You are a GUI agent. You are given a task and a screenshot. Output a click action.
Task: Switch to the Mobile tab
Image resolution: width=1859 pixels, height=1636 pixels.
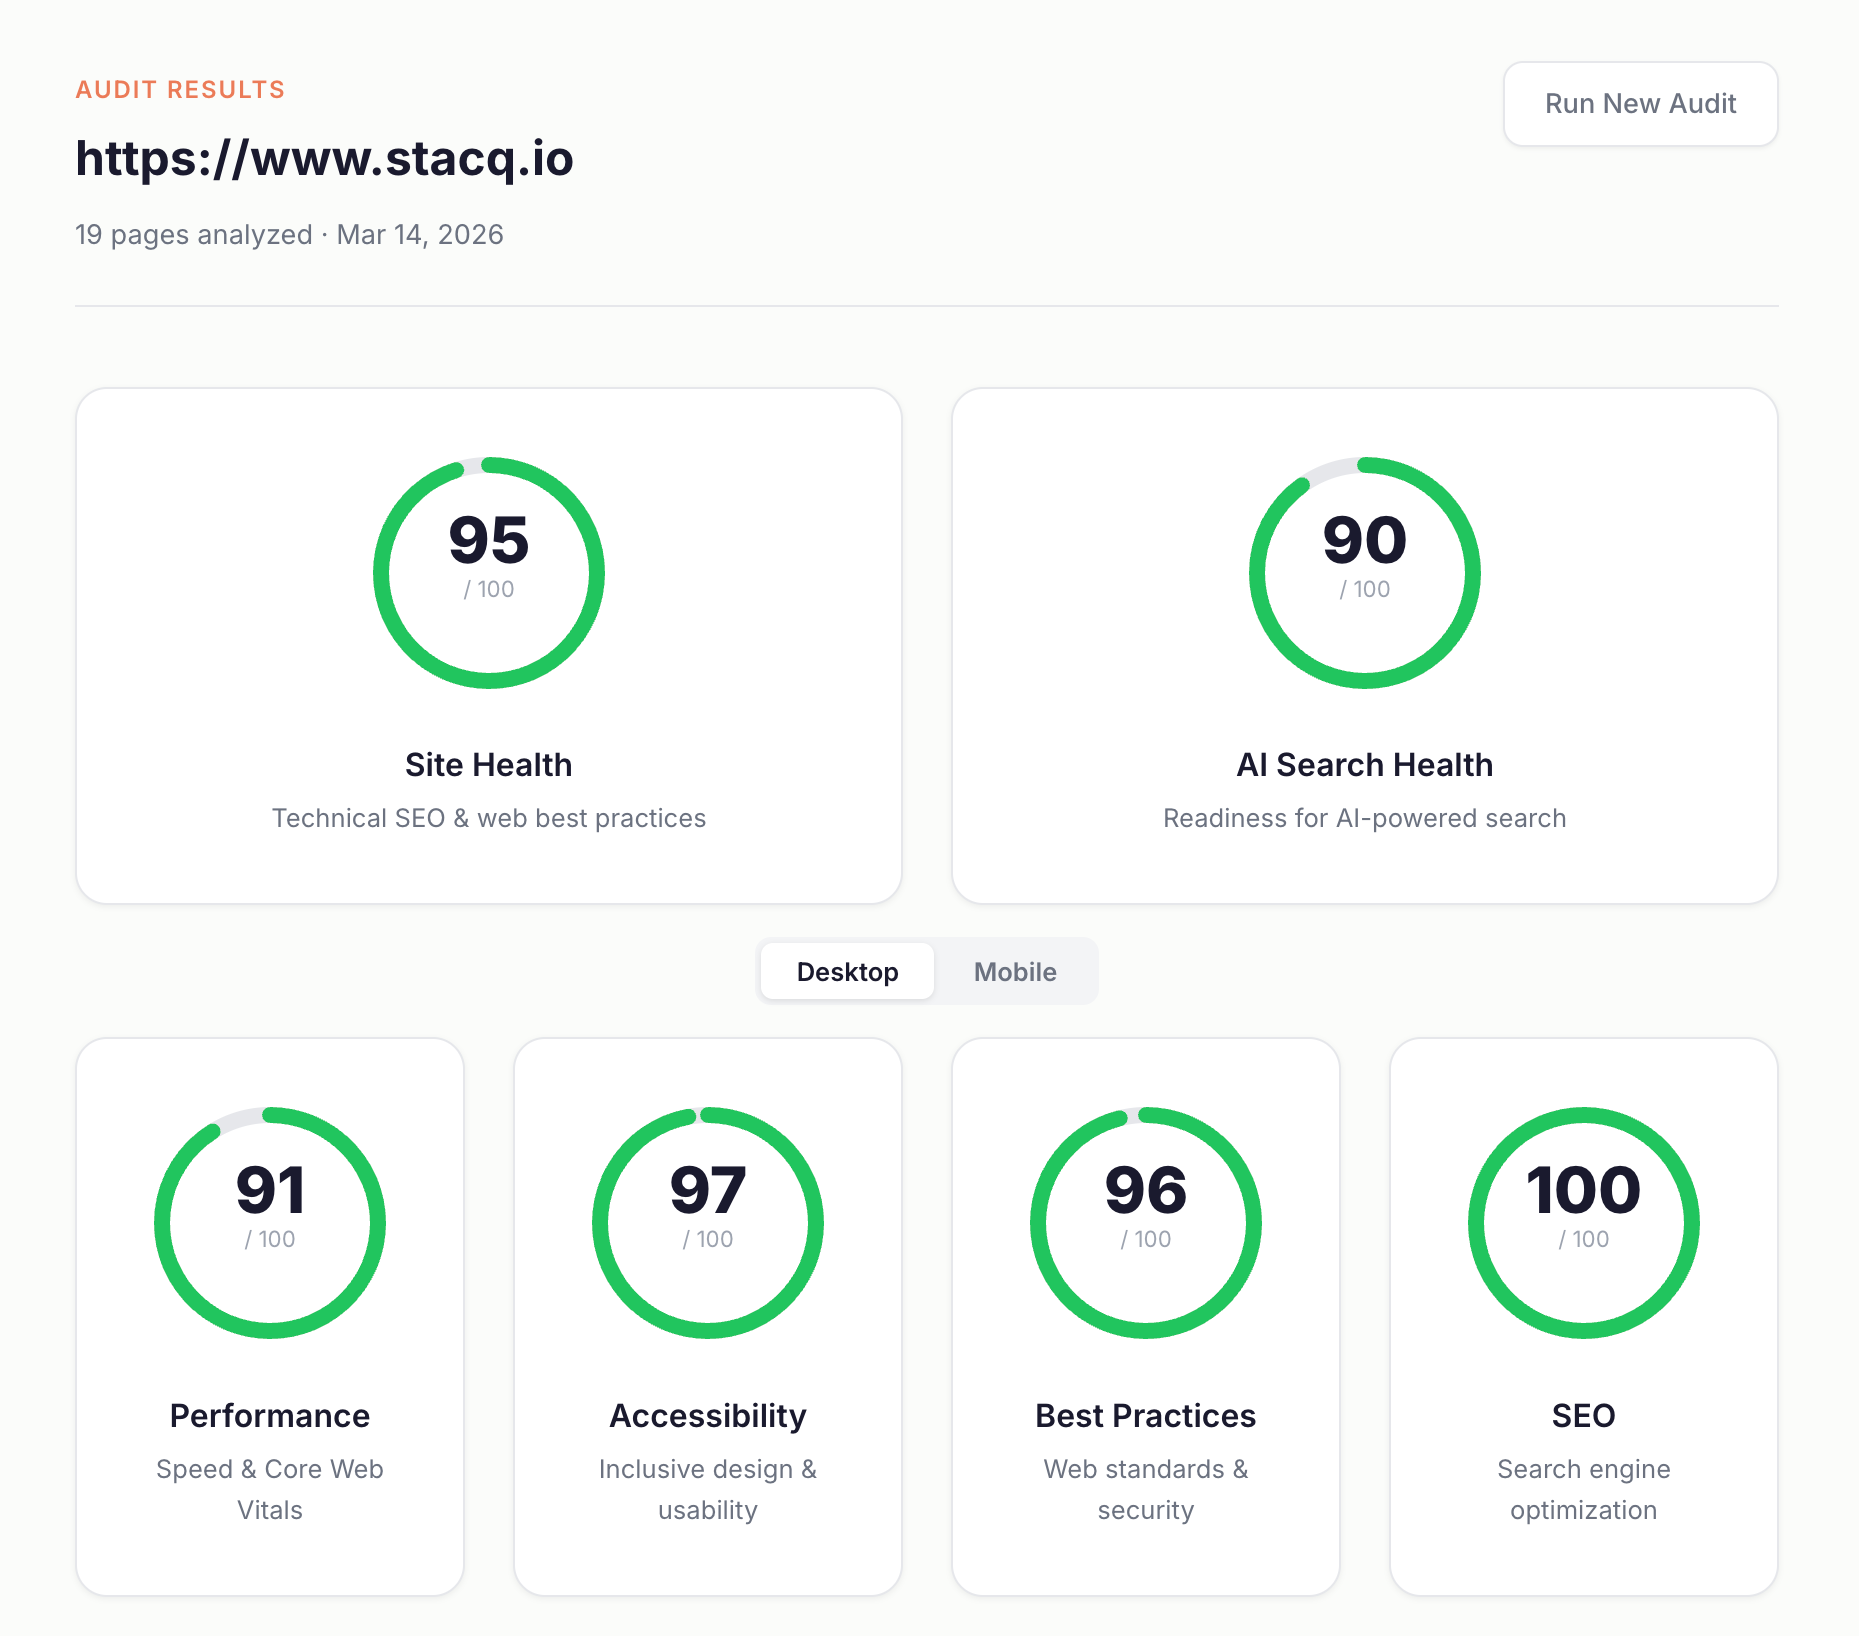coord(1014,971)
